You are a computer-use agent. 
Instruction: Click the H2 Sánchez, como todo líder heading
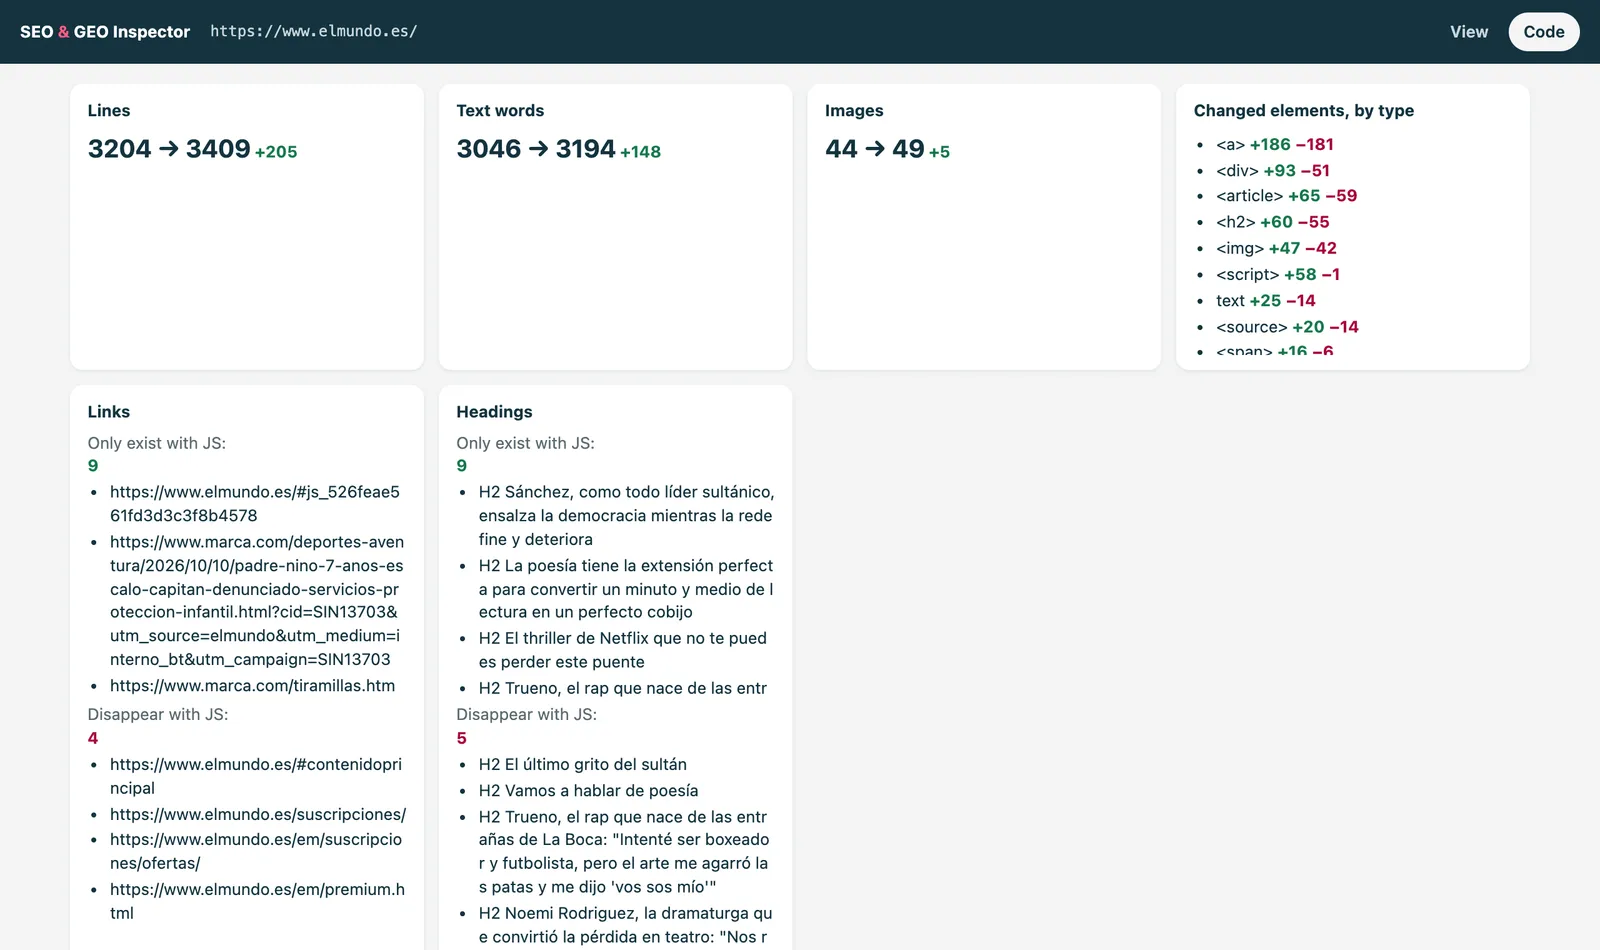click(626, 515)
